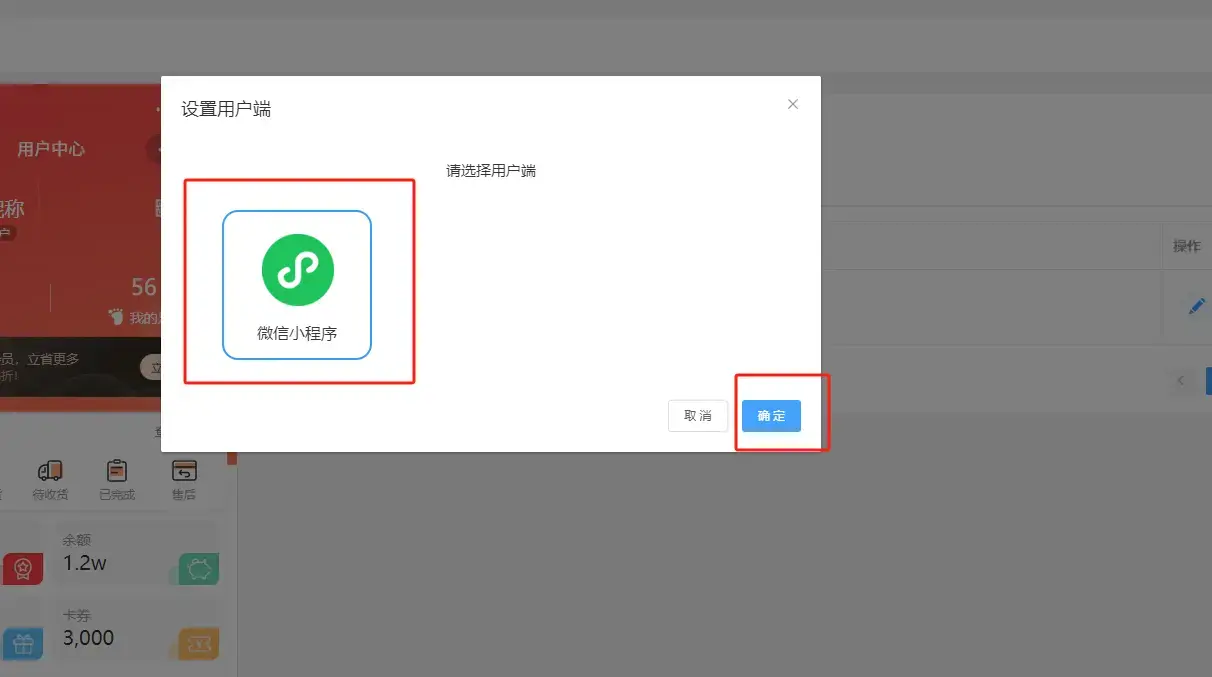
Task: Close the 设置用户端 dialog with the X
Action: point(793,104)
